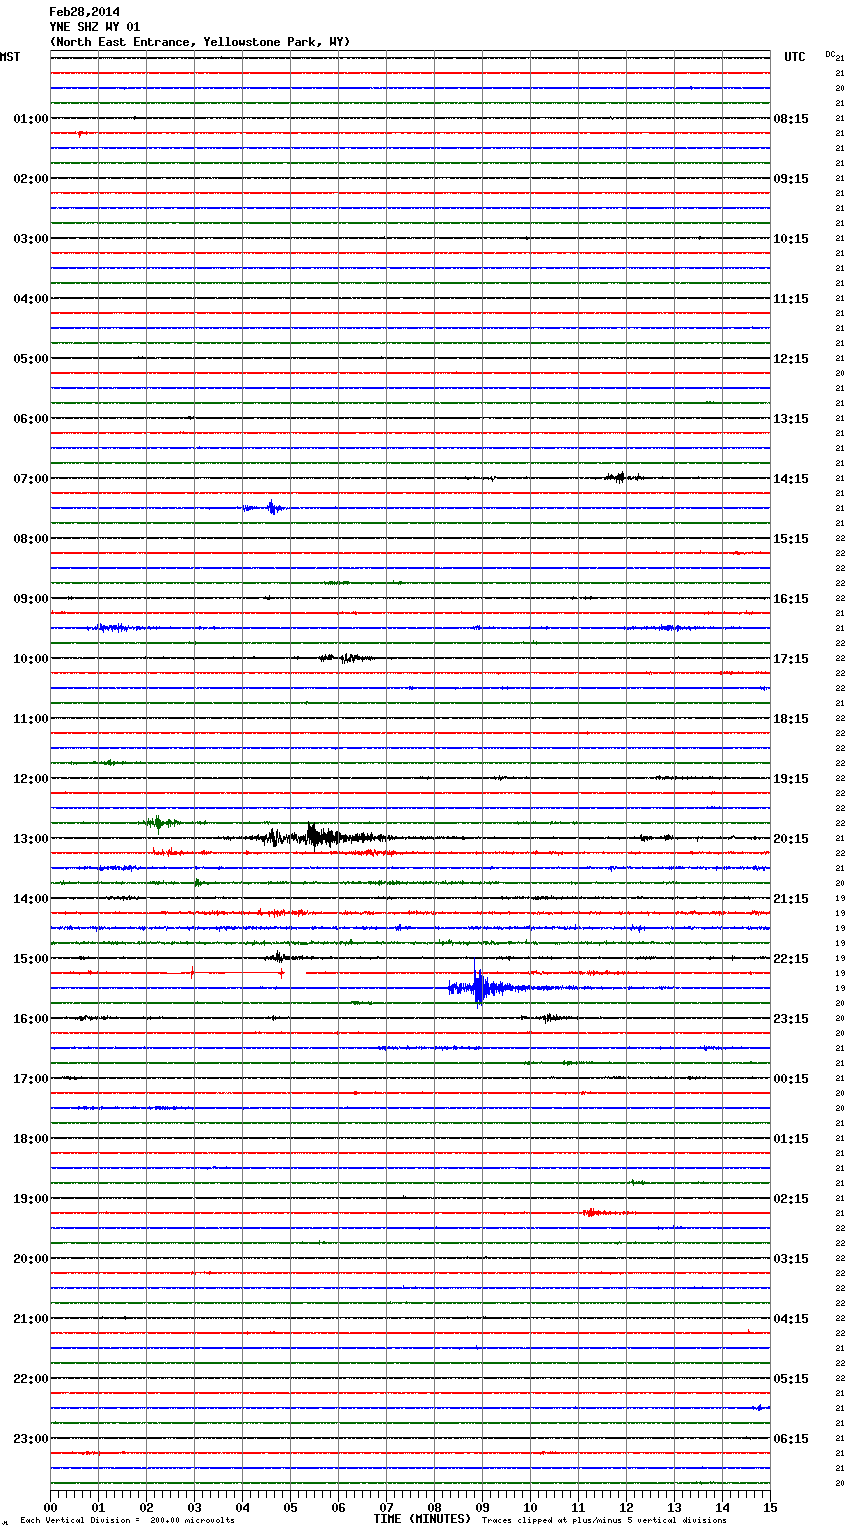Click the "09:15" UTC row label
This screenshot has height=1534, width=850.
coord(791,179)
